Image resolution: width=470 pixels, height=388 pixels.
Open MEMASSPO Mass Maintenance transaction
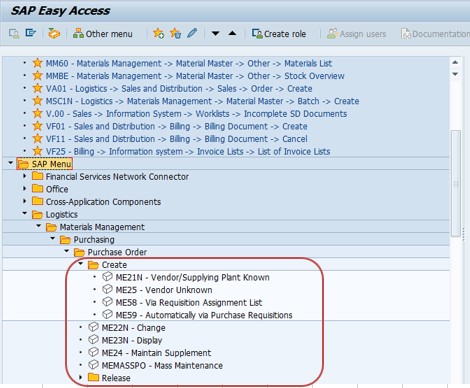point(162,366)
